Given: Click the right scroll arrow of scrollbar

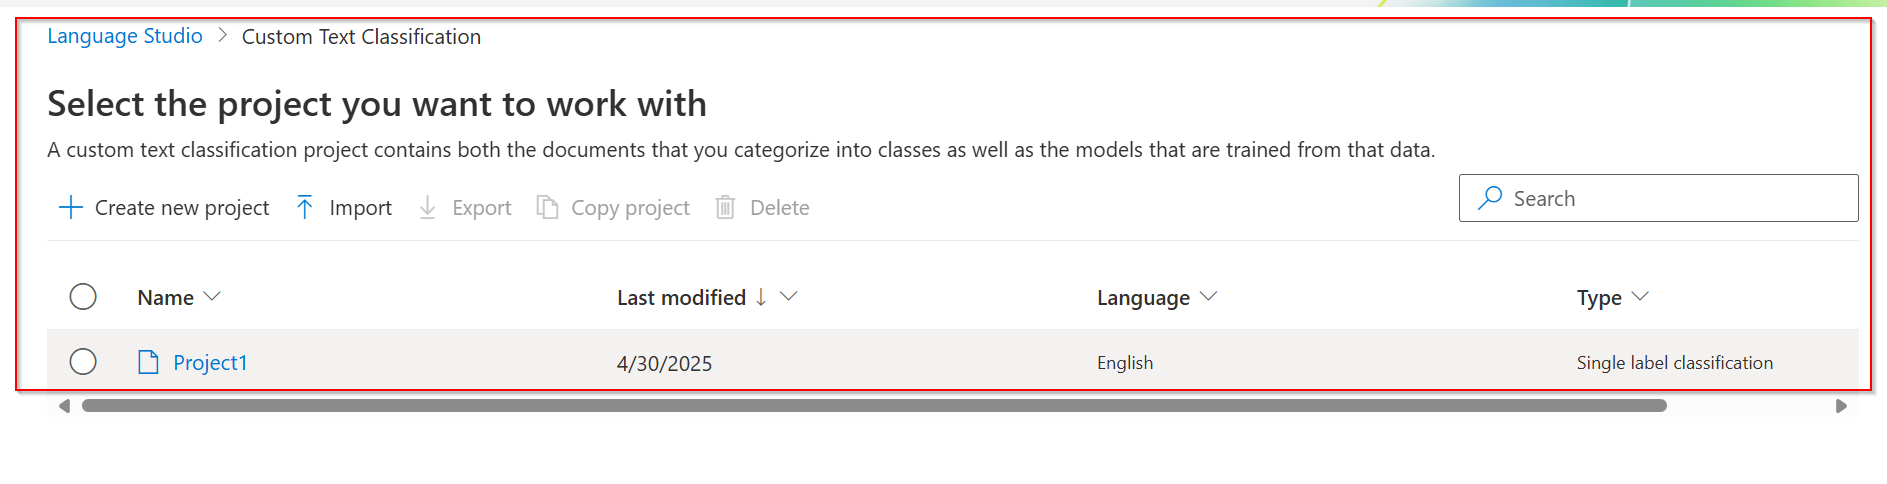Looking at the screenshot, I should point(1841,406).
